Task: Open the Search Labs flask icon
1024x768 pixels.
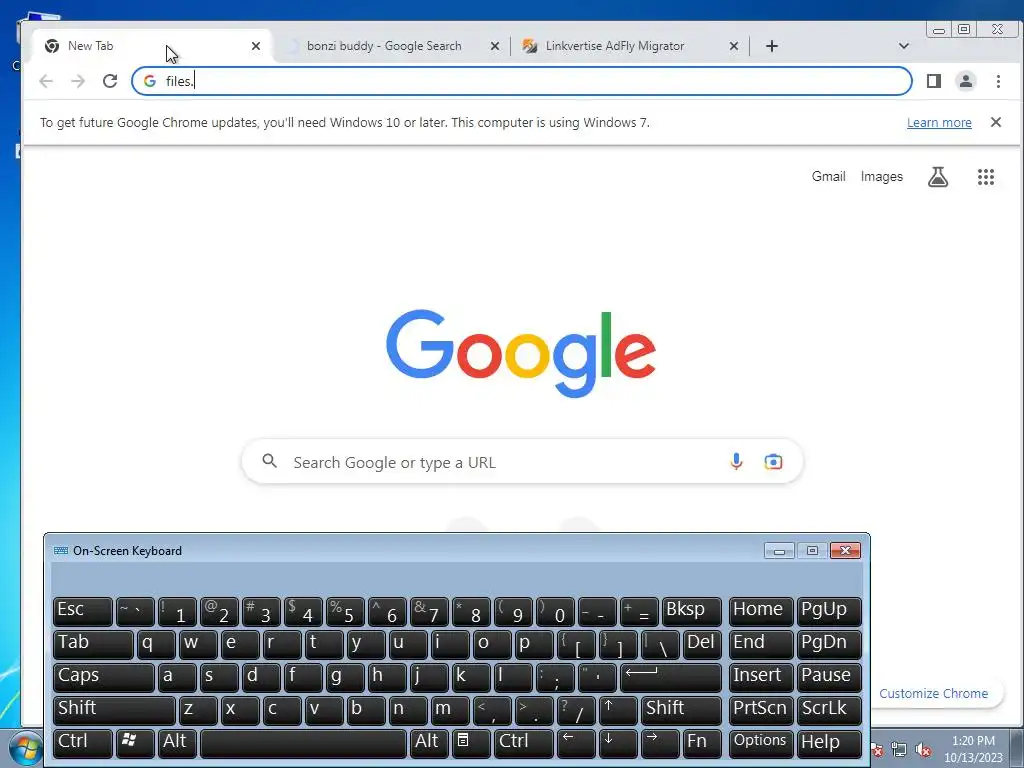Action: pyautogui.click(x=938, y=177)
